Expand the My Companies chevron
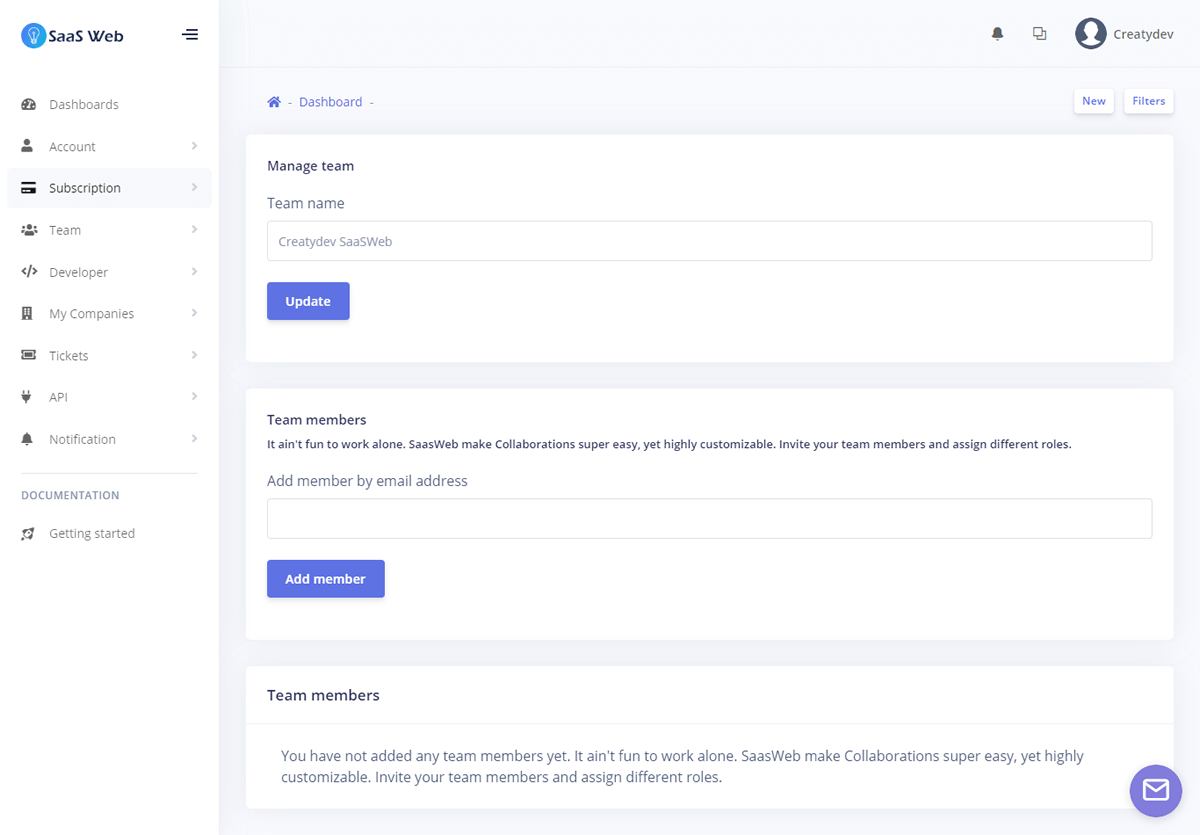Image resolution: width=1200 pixels, height=835 pixels. [194, 314]
